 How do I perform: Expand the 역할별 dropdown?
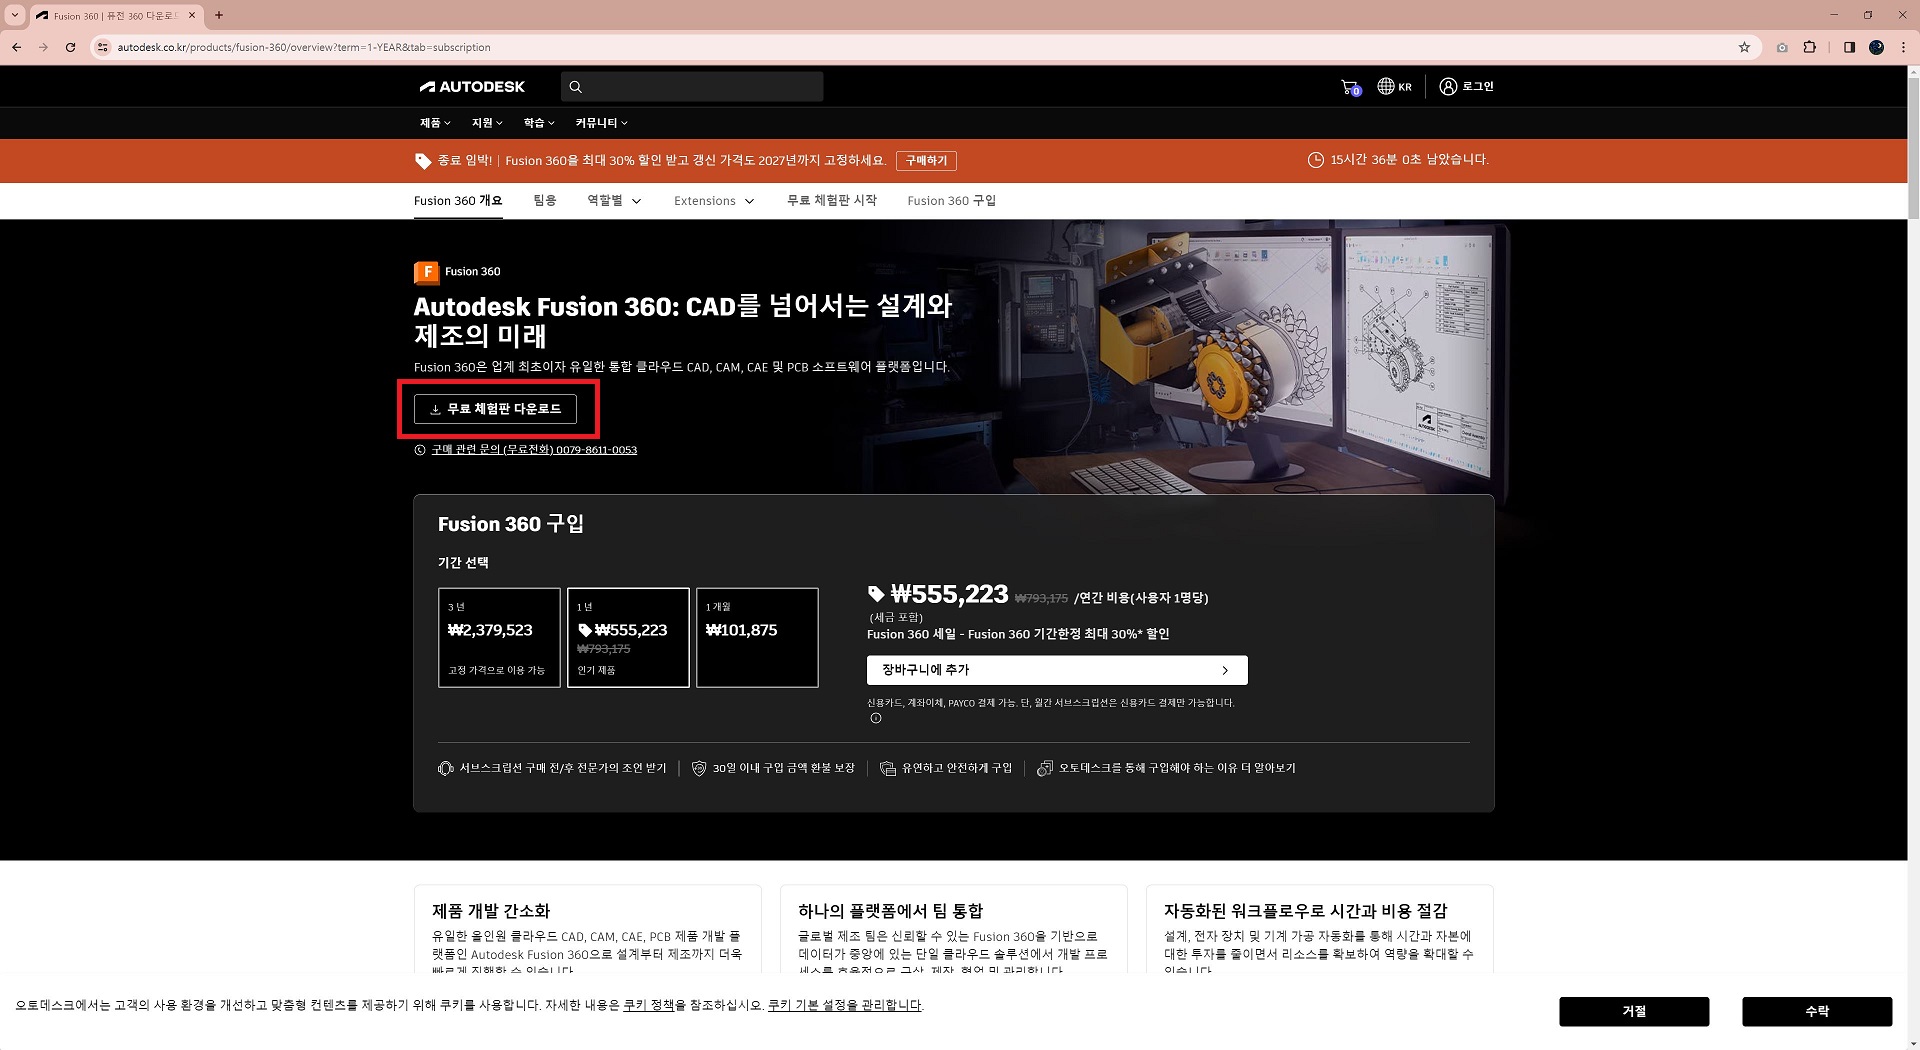coord(614,201)
